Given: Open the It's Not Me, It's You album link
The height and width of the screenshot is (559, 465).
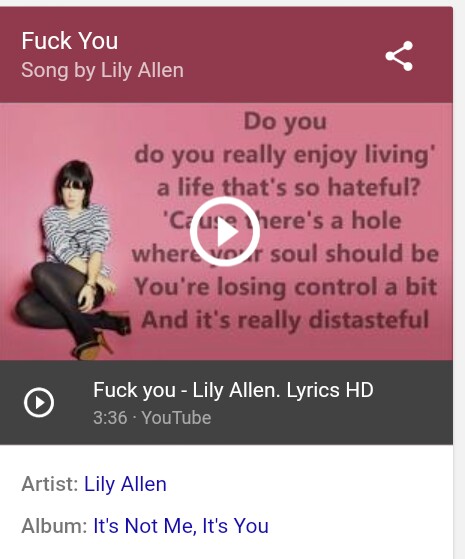Looking at the screenshot, I should (181, 526).
